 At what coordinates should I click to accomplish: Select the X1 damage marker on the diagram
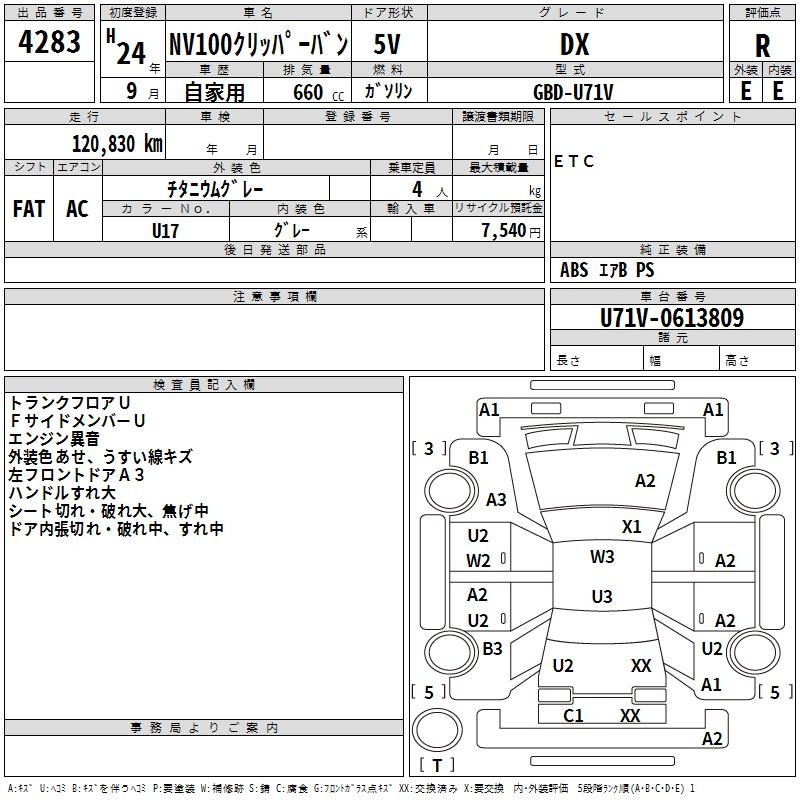pyautogui.click(x=631, y=526)
